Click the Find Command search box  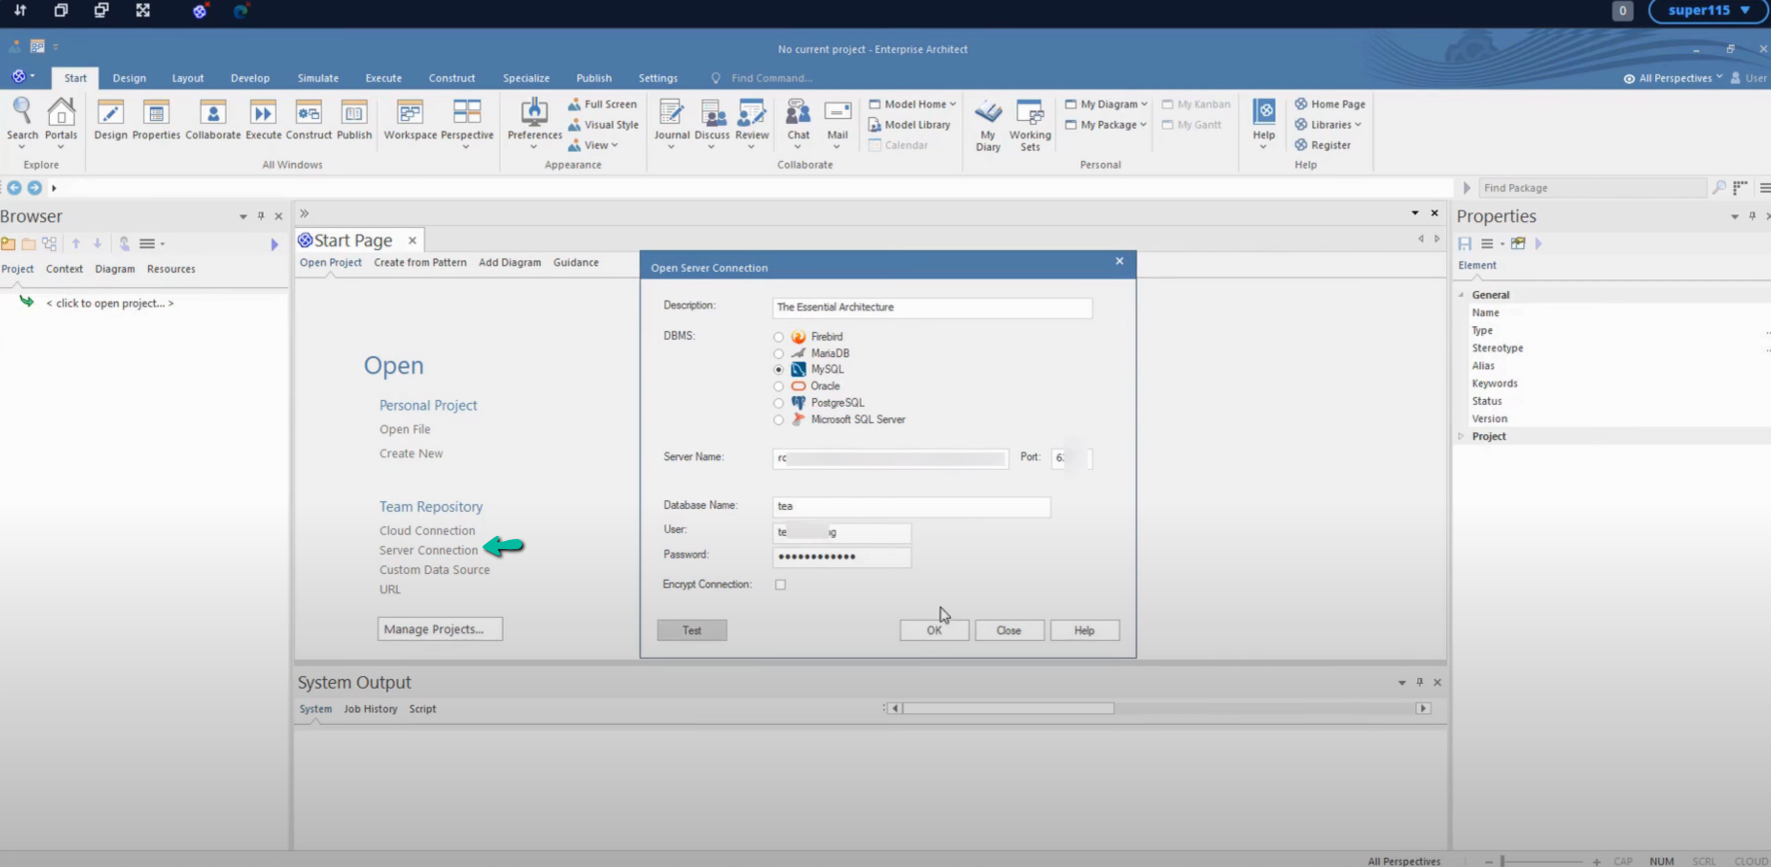772,78
